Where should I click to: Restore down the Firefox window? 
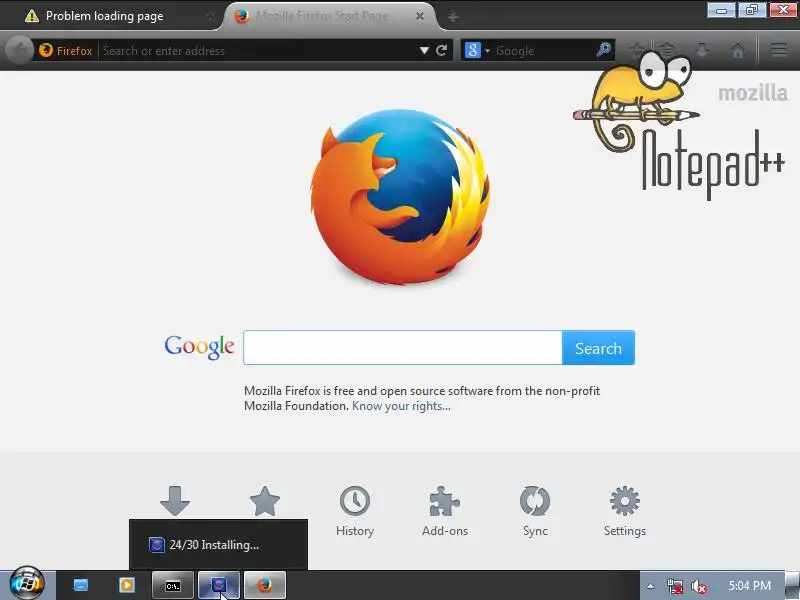pyautogui.click(x=752, y=10)
